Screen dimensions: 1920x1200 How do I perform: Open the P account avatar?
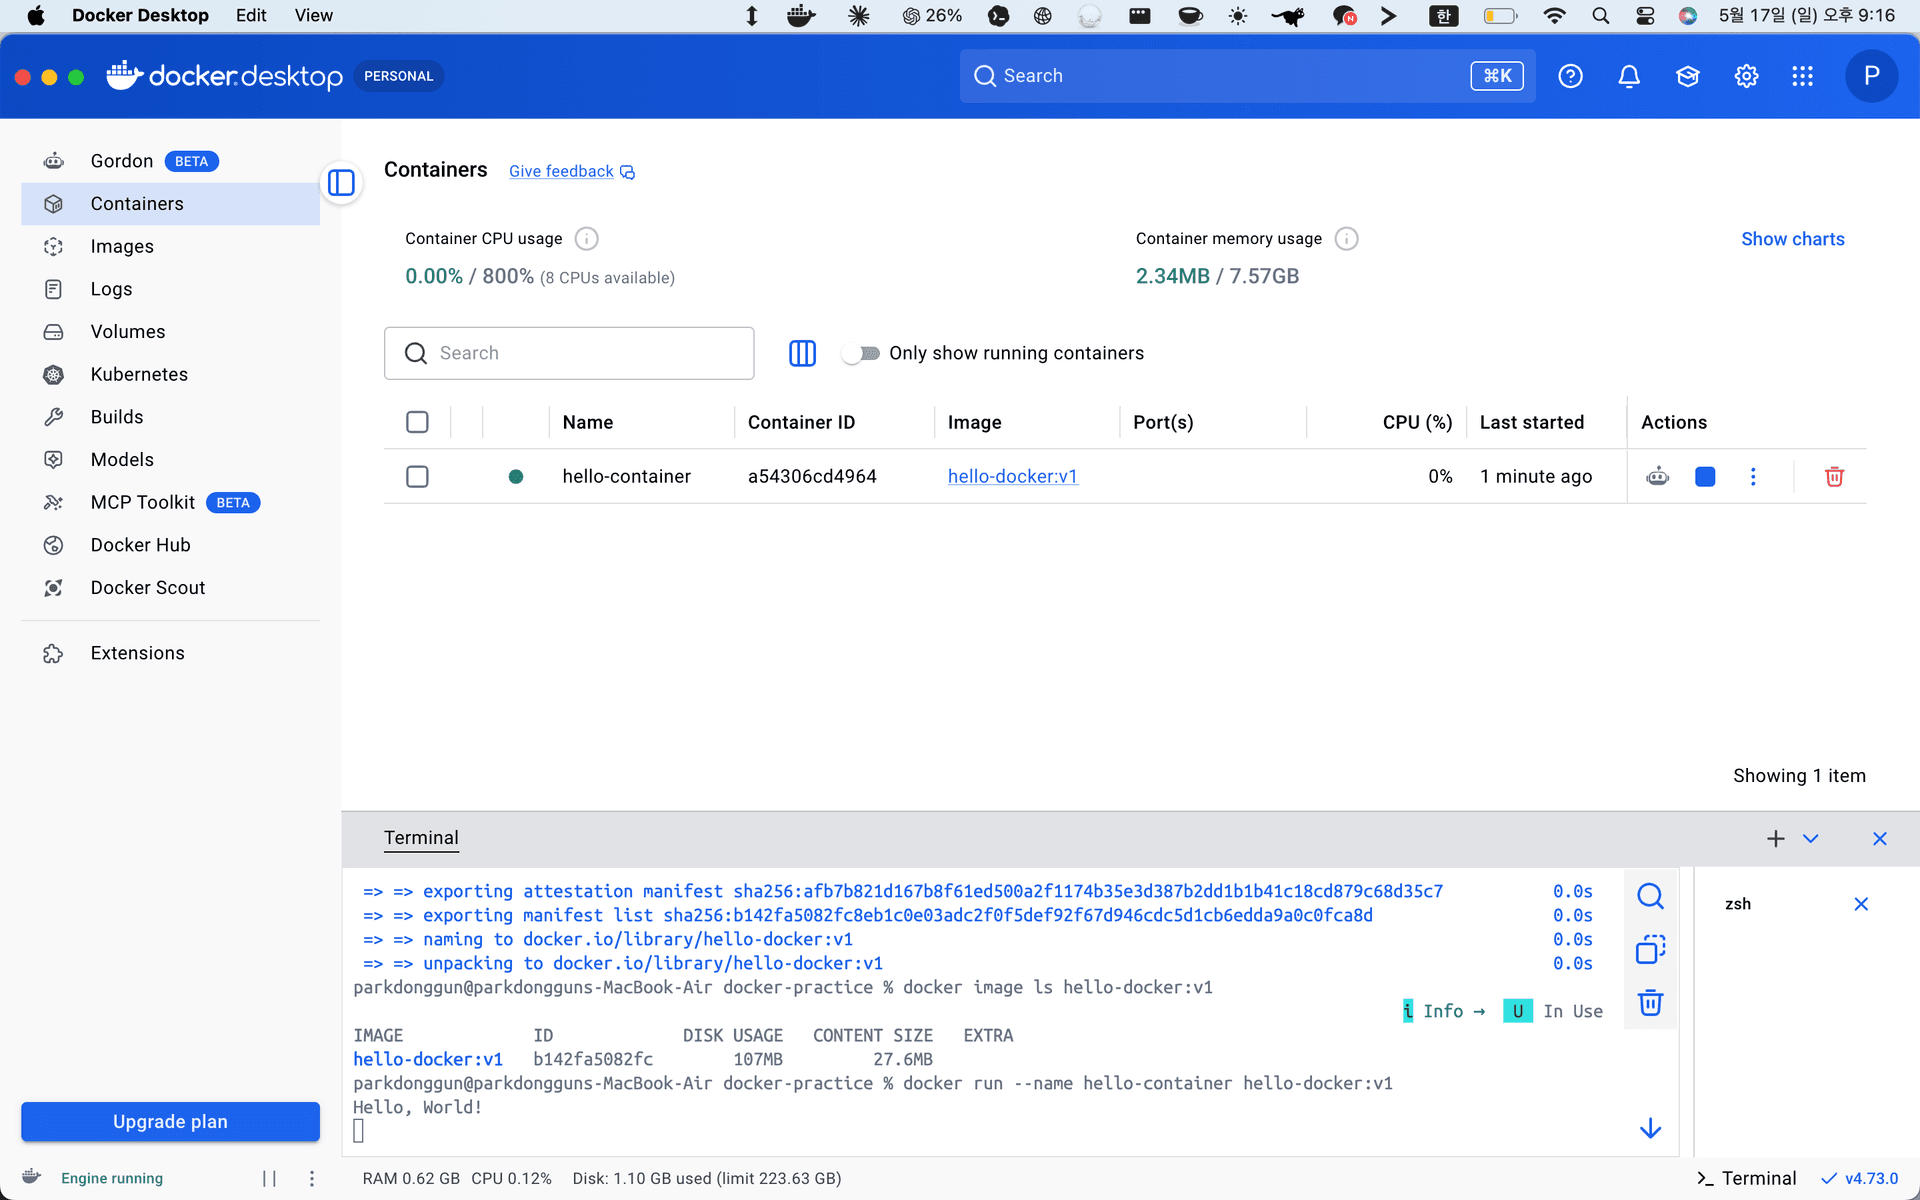tap(1871, 76)
